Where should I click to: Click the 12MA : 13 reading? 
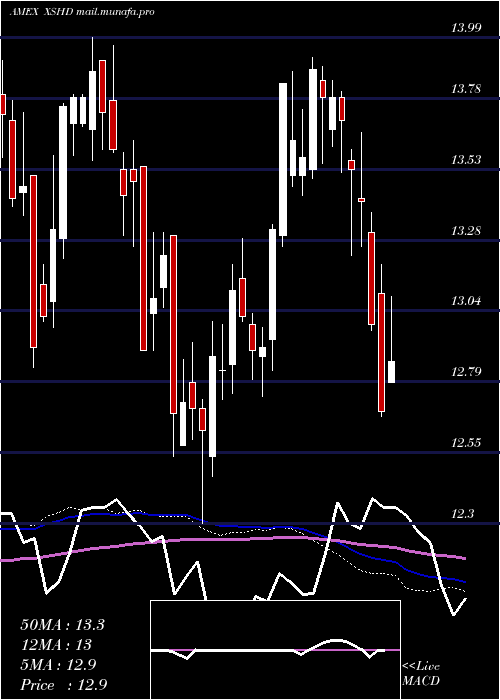pyautogui.click(x=56, y=644)
